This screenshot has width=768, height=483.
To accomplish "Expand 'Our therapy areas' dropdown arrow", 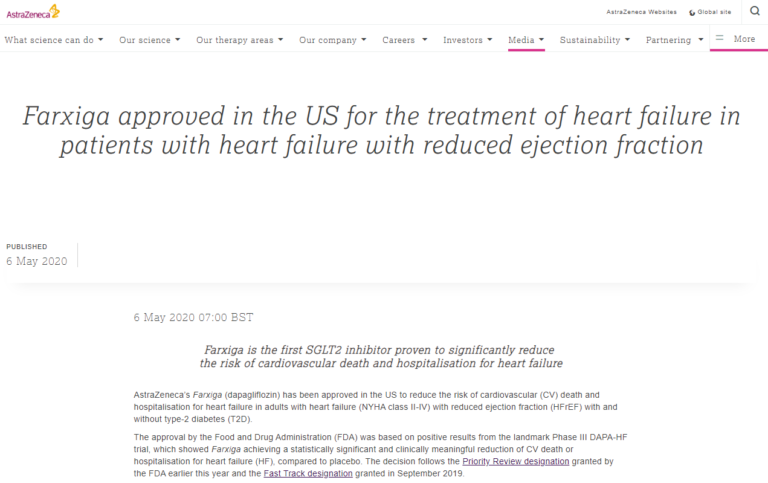I will pyautogui.click(x=280, y=40).
